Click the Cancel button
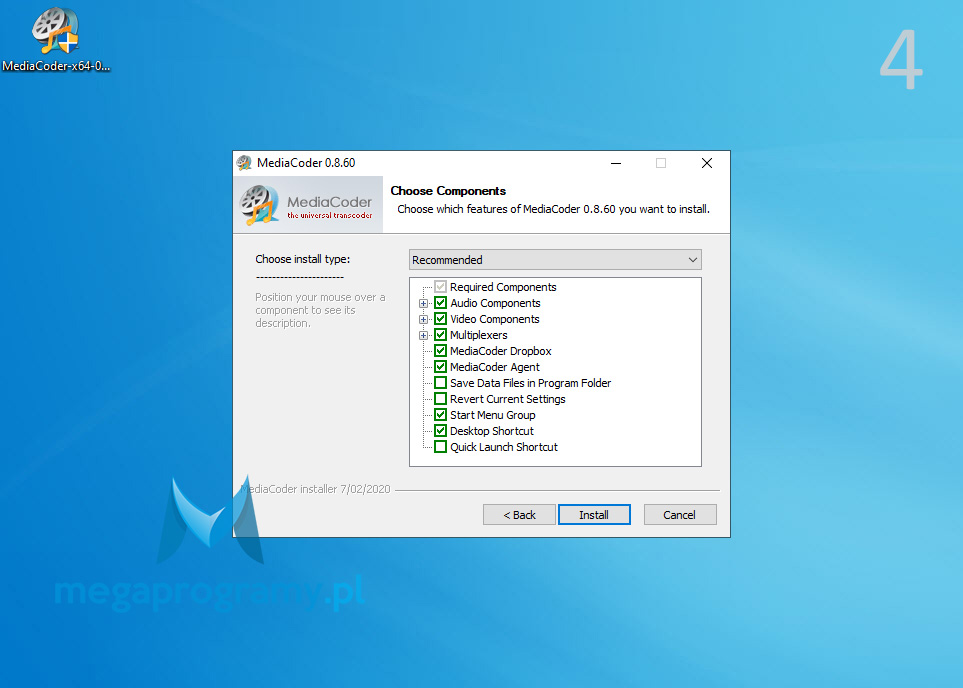 coord(679,515)
